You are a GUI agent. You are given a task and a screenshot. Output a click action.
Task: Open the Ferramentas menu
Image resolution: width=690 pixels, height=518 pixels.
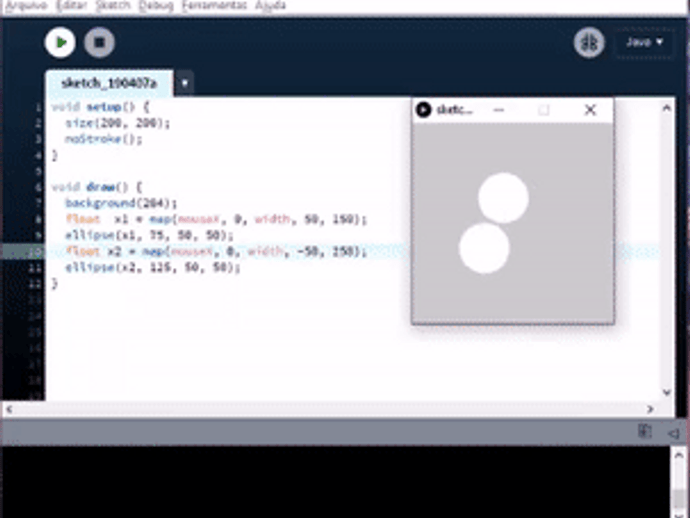pos(214,5)
